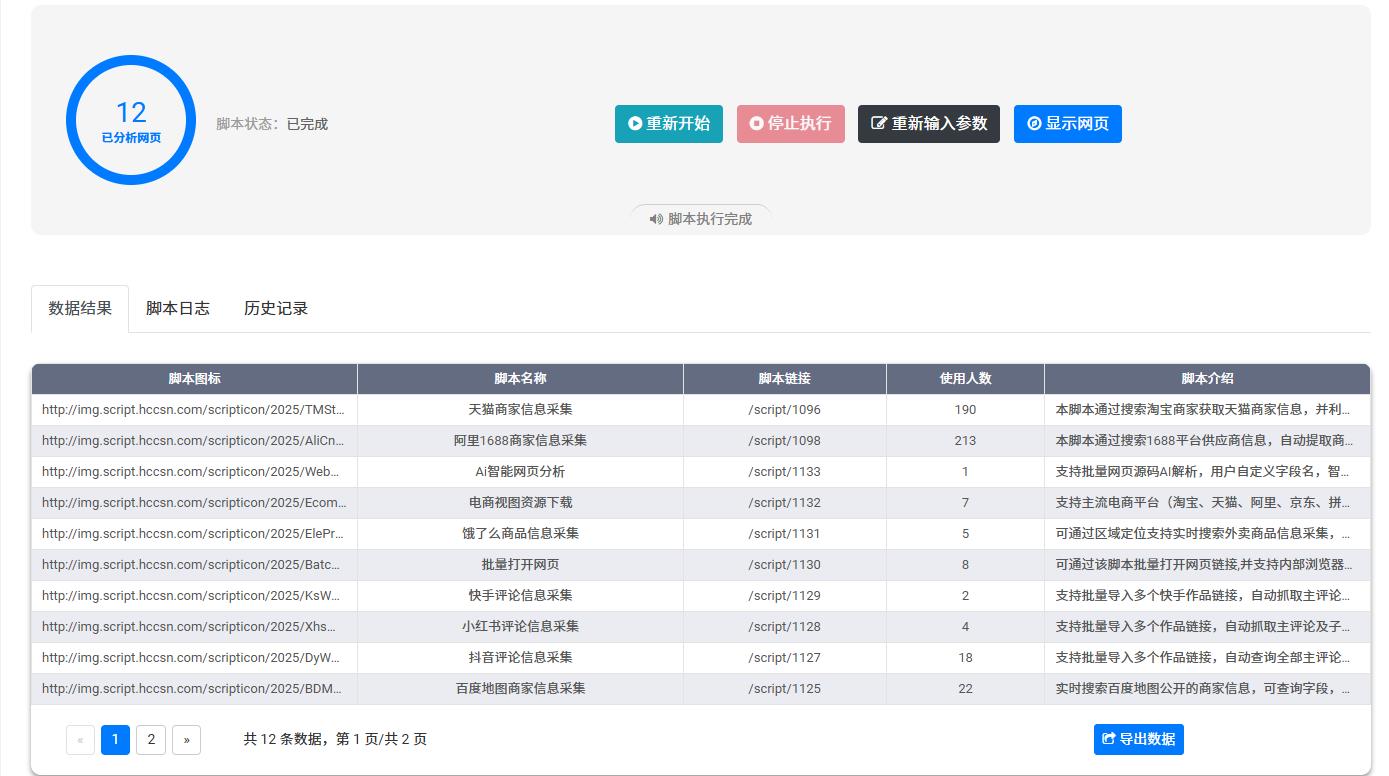Click the /script/1131 link cell
Image resolution: width=1389 pixels, height=776 pixels.
click(x=785, y=534)
